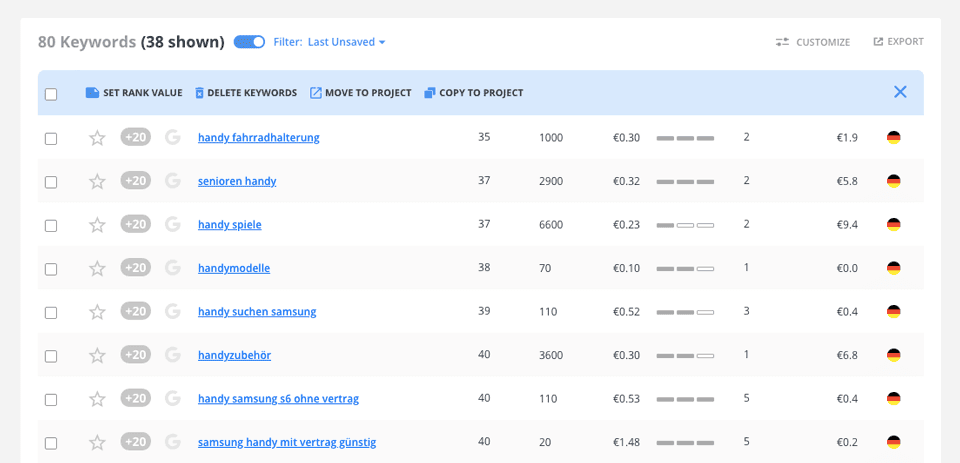Open the Customize columns options

812,42
